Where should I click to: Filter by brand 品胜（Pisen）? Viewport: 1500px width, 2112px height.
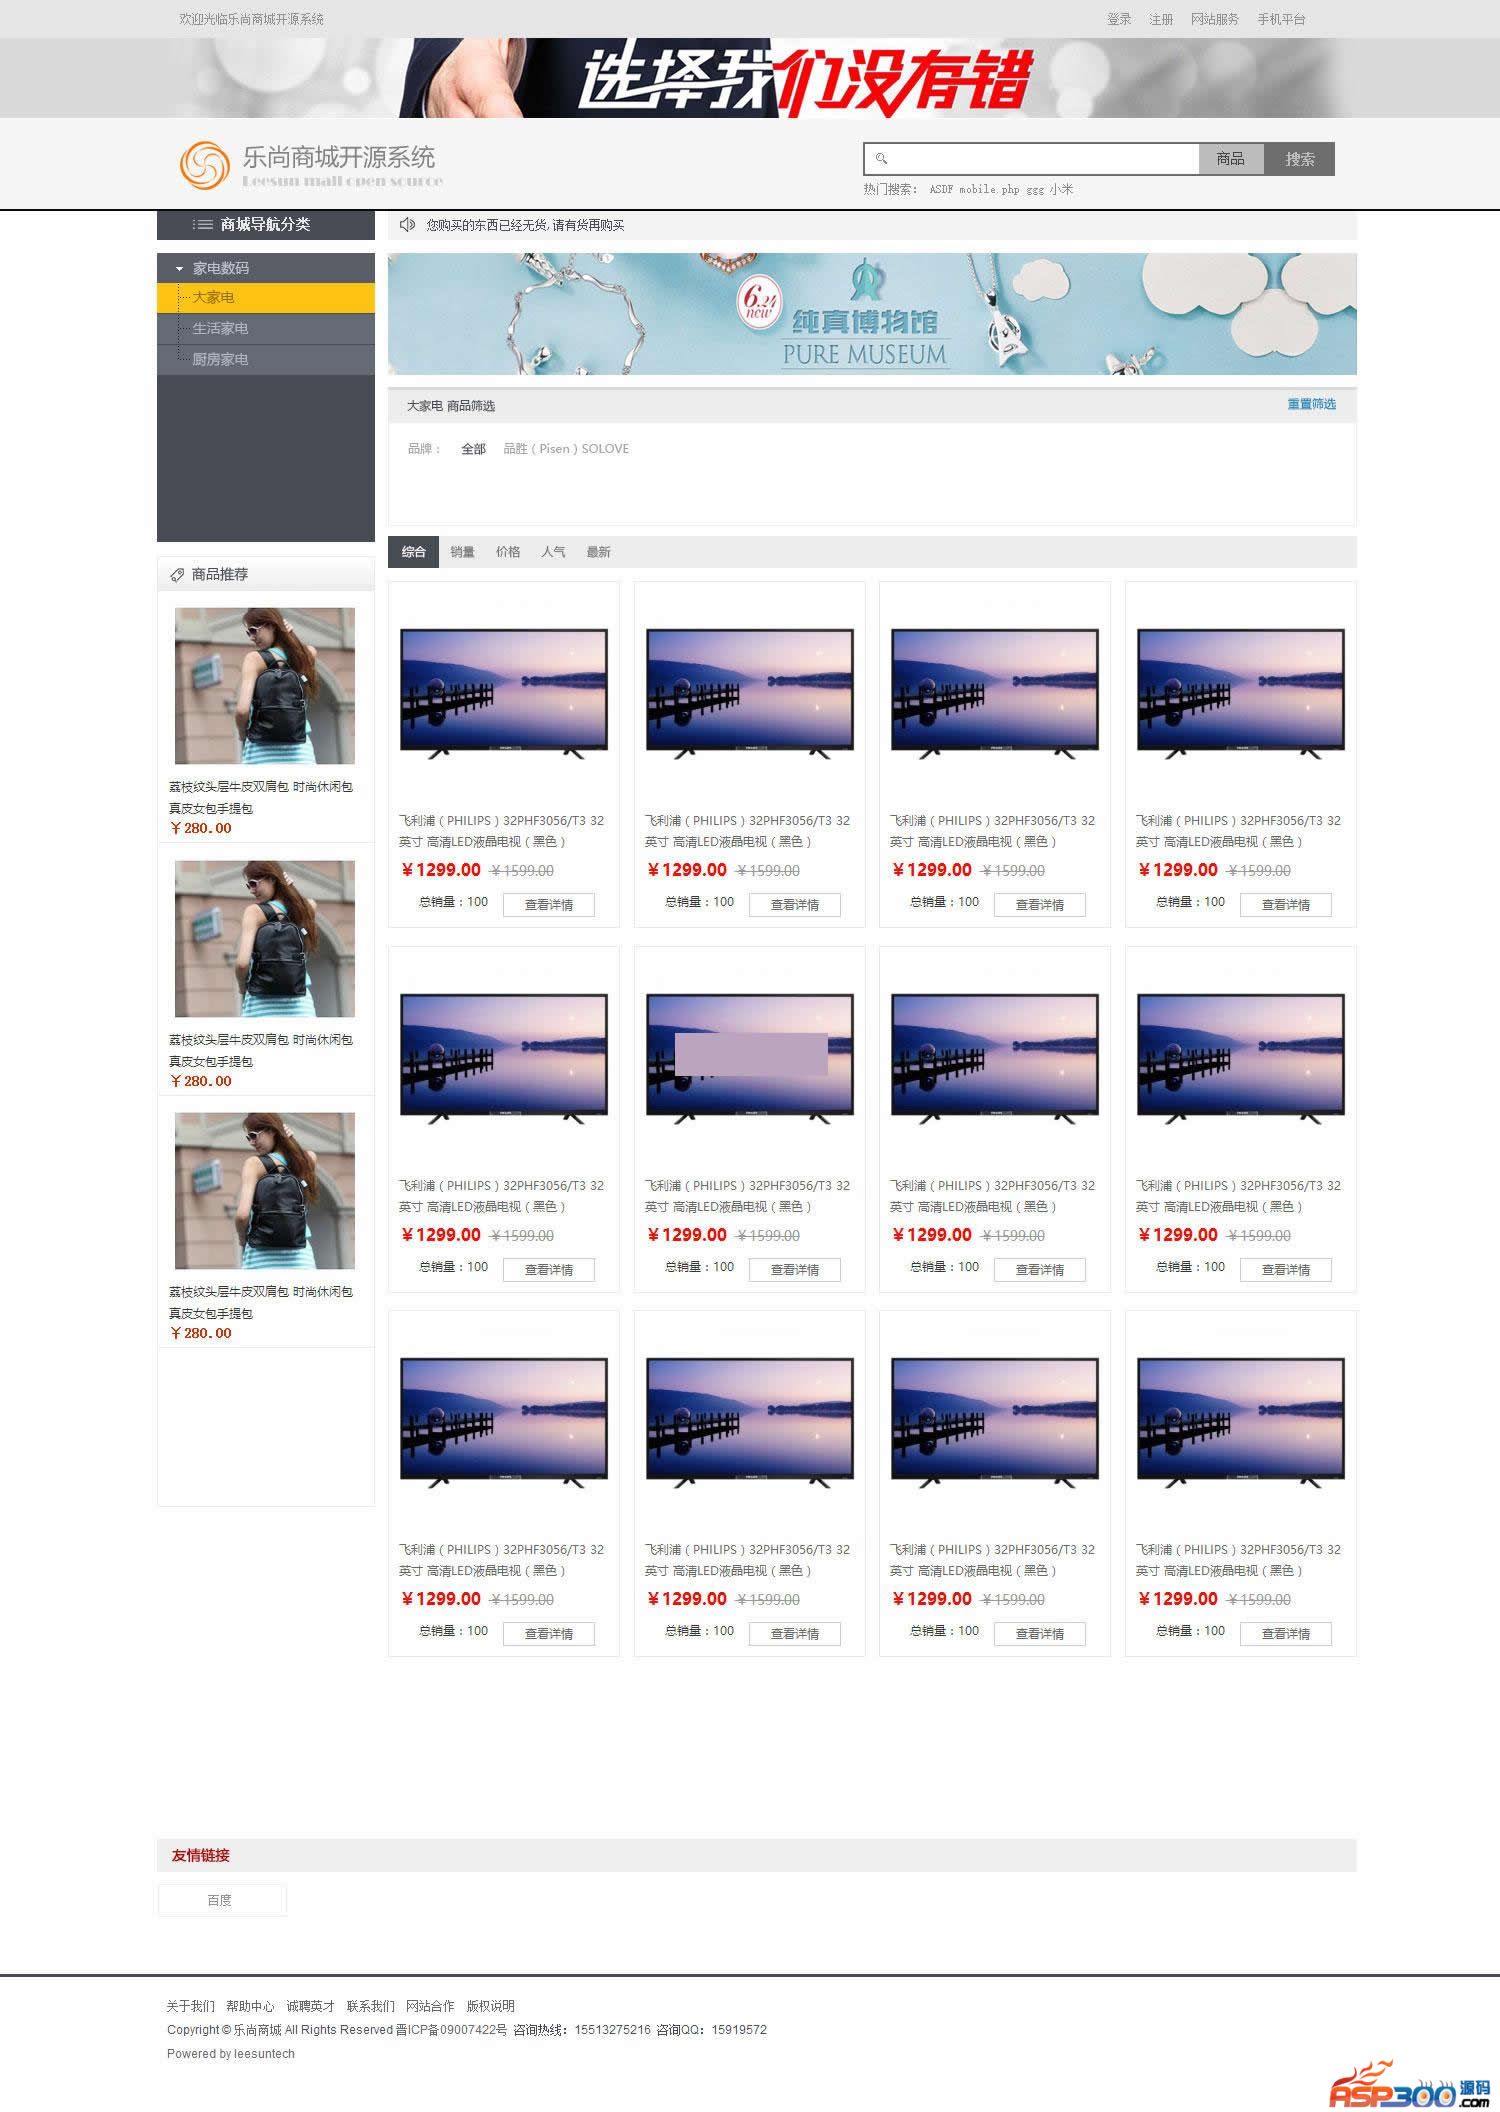pyautogui.click(x=540, y=449)
